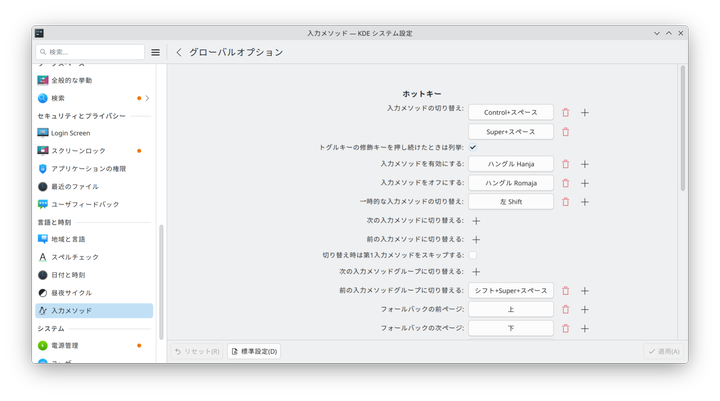Click plus icon next to Control+スペース

[x=585, y=112]
